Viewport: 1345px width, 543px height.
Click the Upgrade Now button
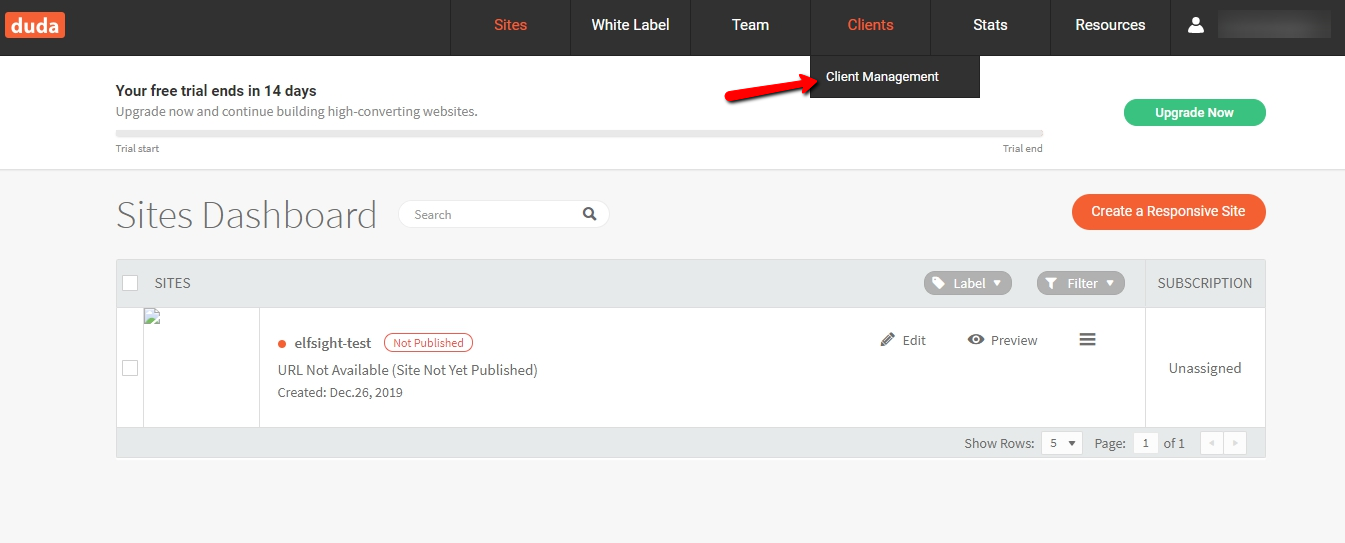[x=1195, y=113]
